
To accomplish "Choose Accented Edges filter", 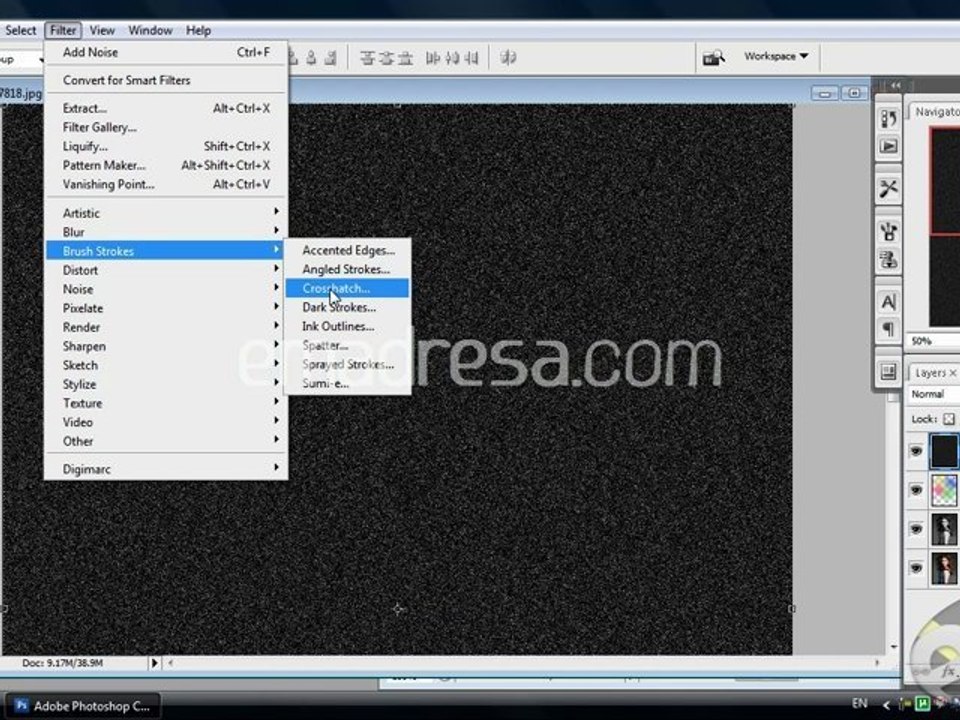I will click(x=347, y=250).
